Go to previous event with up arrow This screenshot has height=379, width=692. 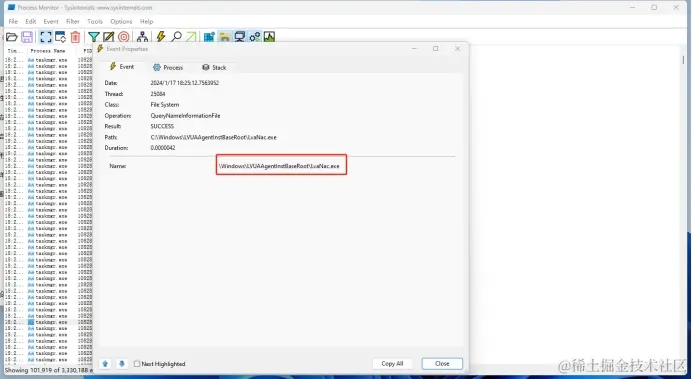click(x=105, y=364)
